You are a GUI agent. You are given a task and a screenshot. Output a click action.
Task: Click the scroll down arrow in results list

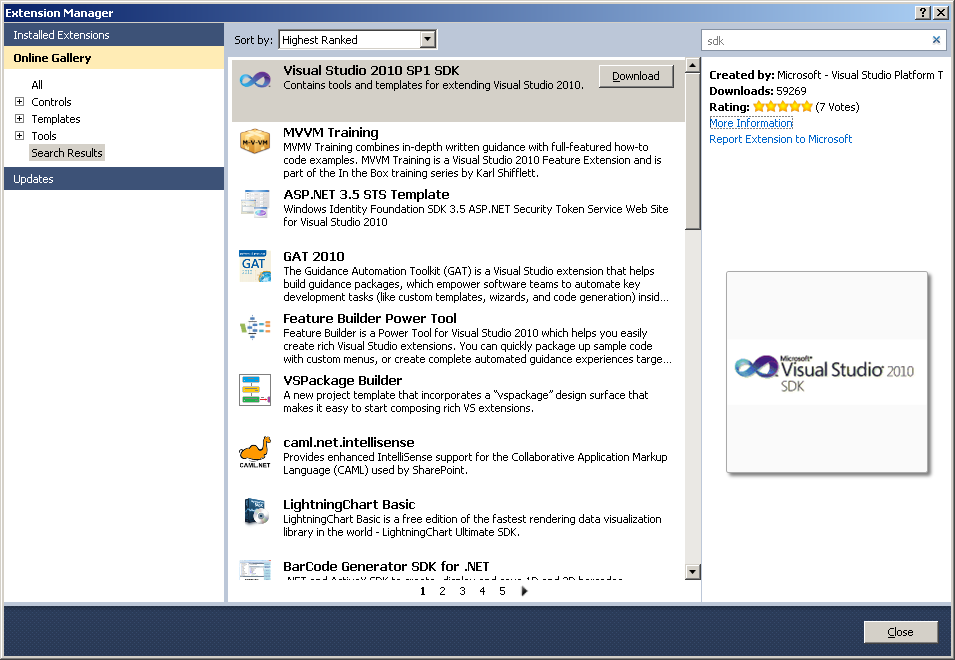(692, 571)
